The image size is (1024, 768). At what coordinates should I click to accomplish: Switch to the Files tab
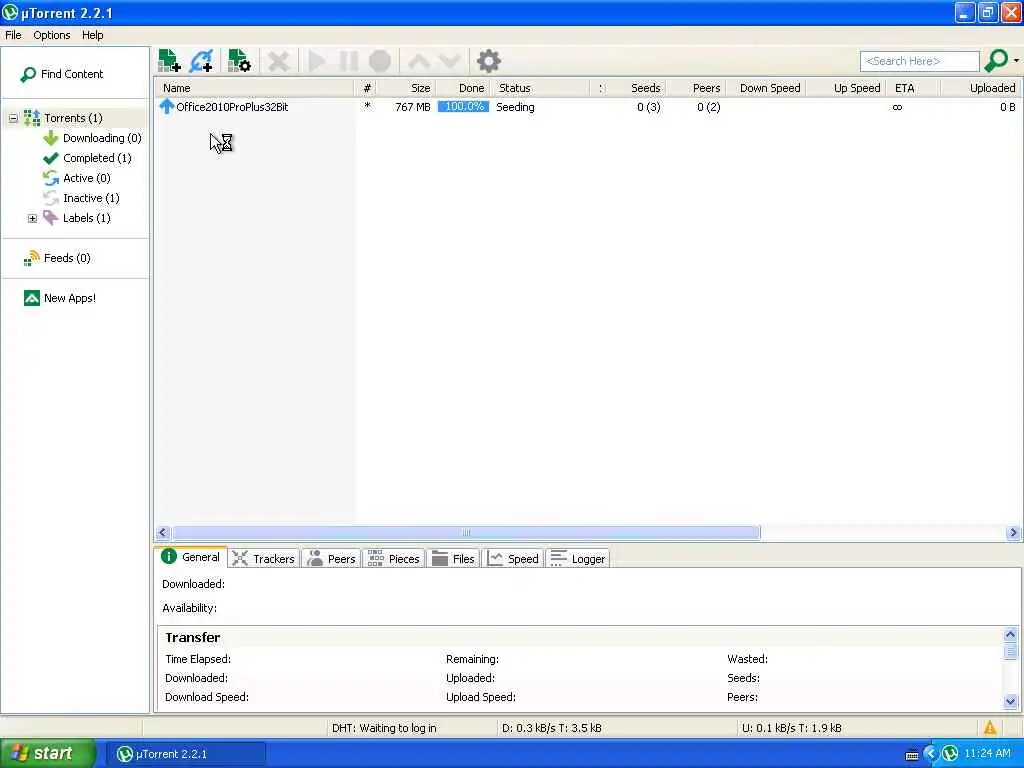click(453, 559)
